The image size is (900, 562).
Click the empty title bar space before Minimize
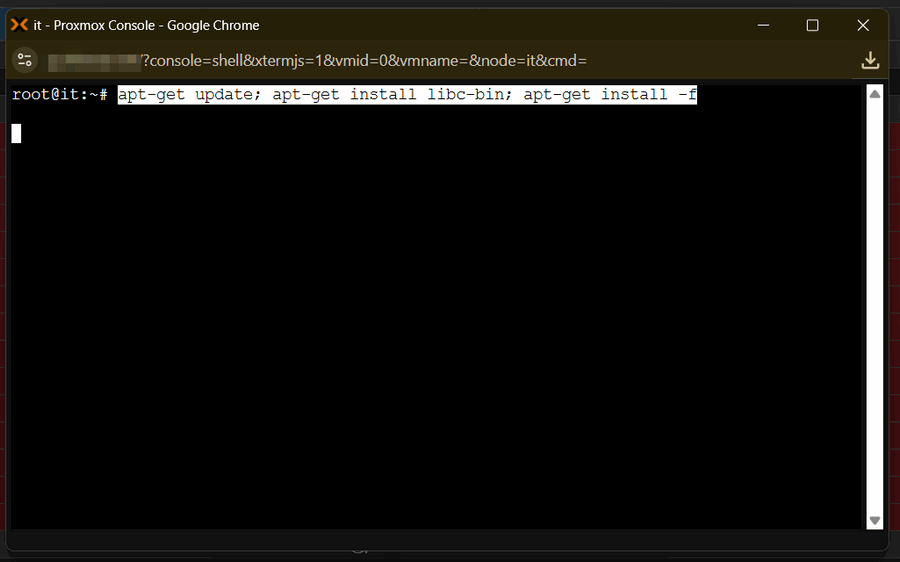coord(500,25)
